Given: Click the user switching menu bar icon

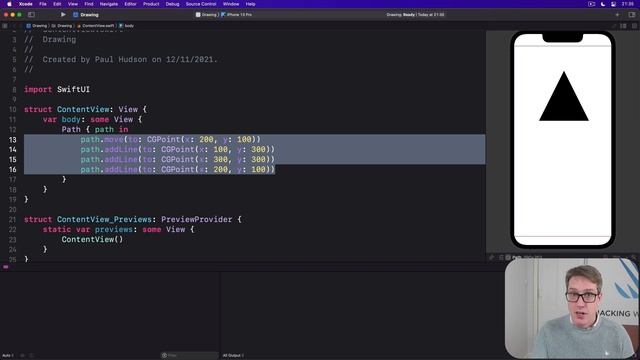Looking at the screenshot, I should point(613,4).
